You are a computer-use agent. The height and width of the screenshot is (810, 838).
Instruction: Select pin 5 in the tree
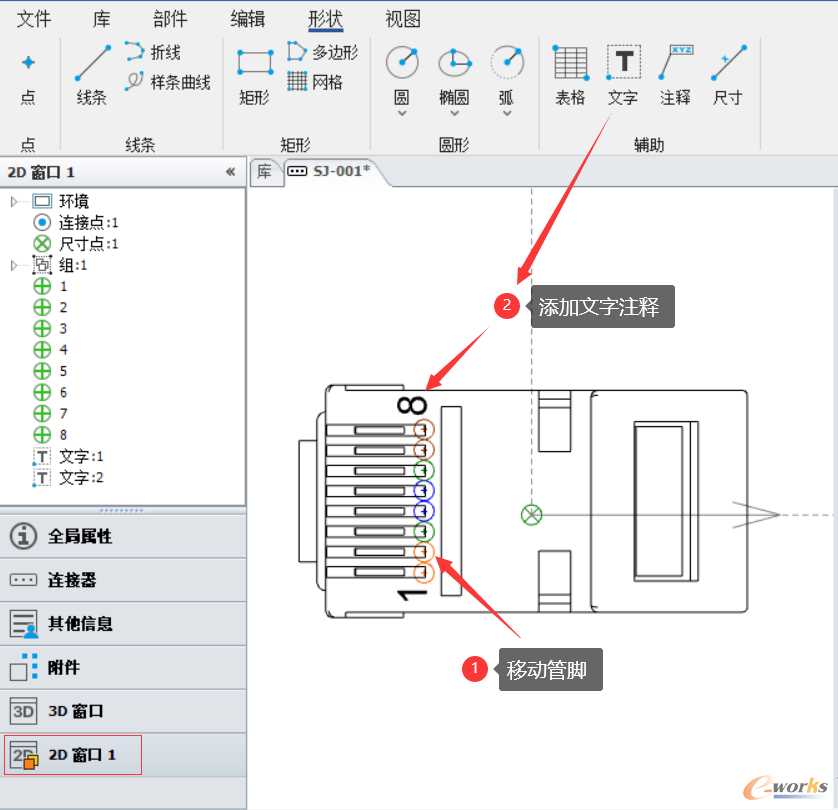tap(51, 371)
